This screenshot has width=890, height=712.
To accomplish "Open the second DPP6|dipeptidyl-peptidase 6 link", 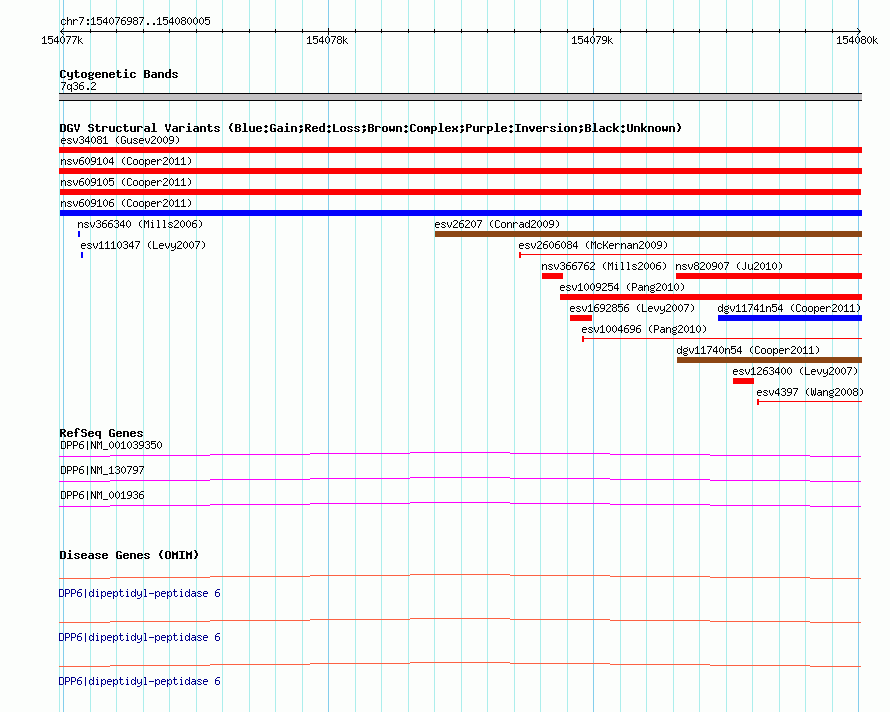I will [x=140, y=638].
